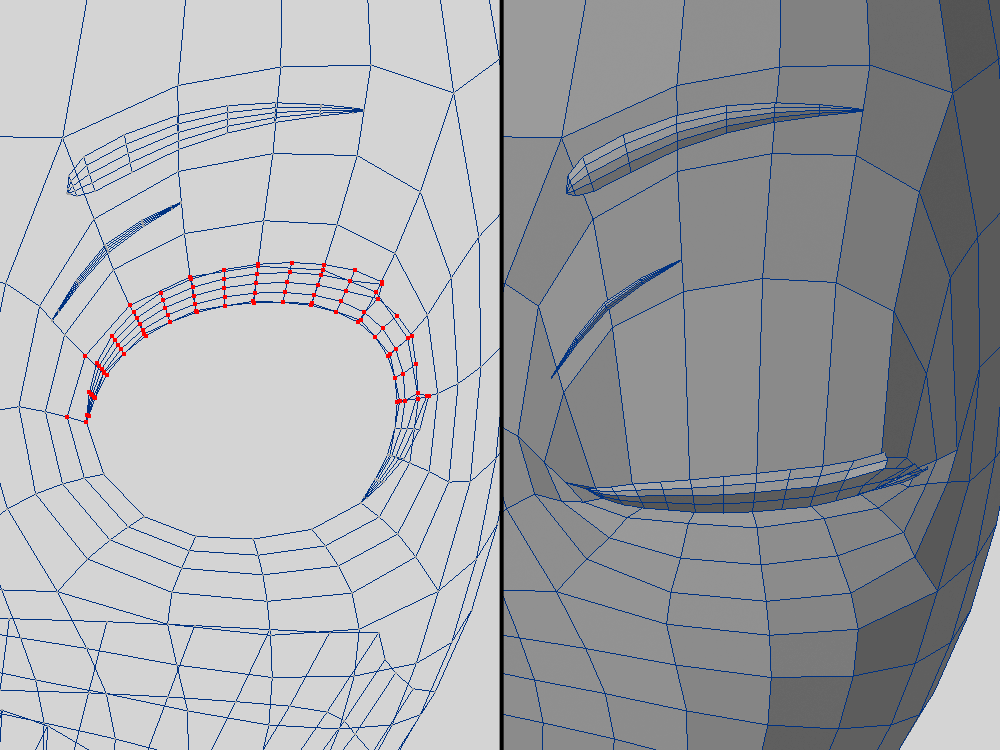Click the blunt end of the shaded eyebrow

tap(572, 184)
